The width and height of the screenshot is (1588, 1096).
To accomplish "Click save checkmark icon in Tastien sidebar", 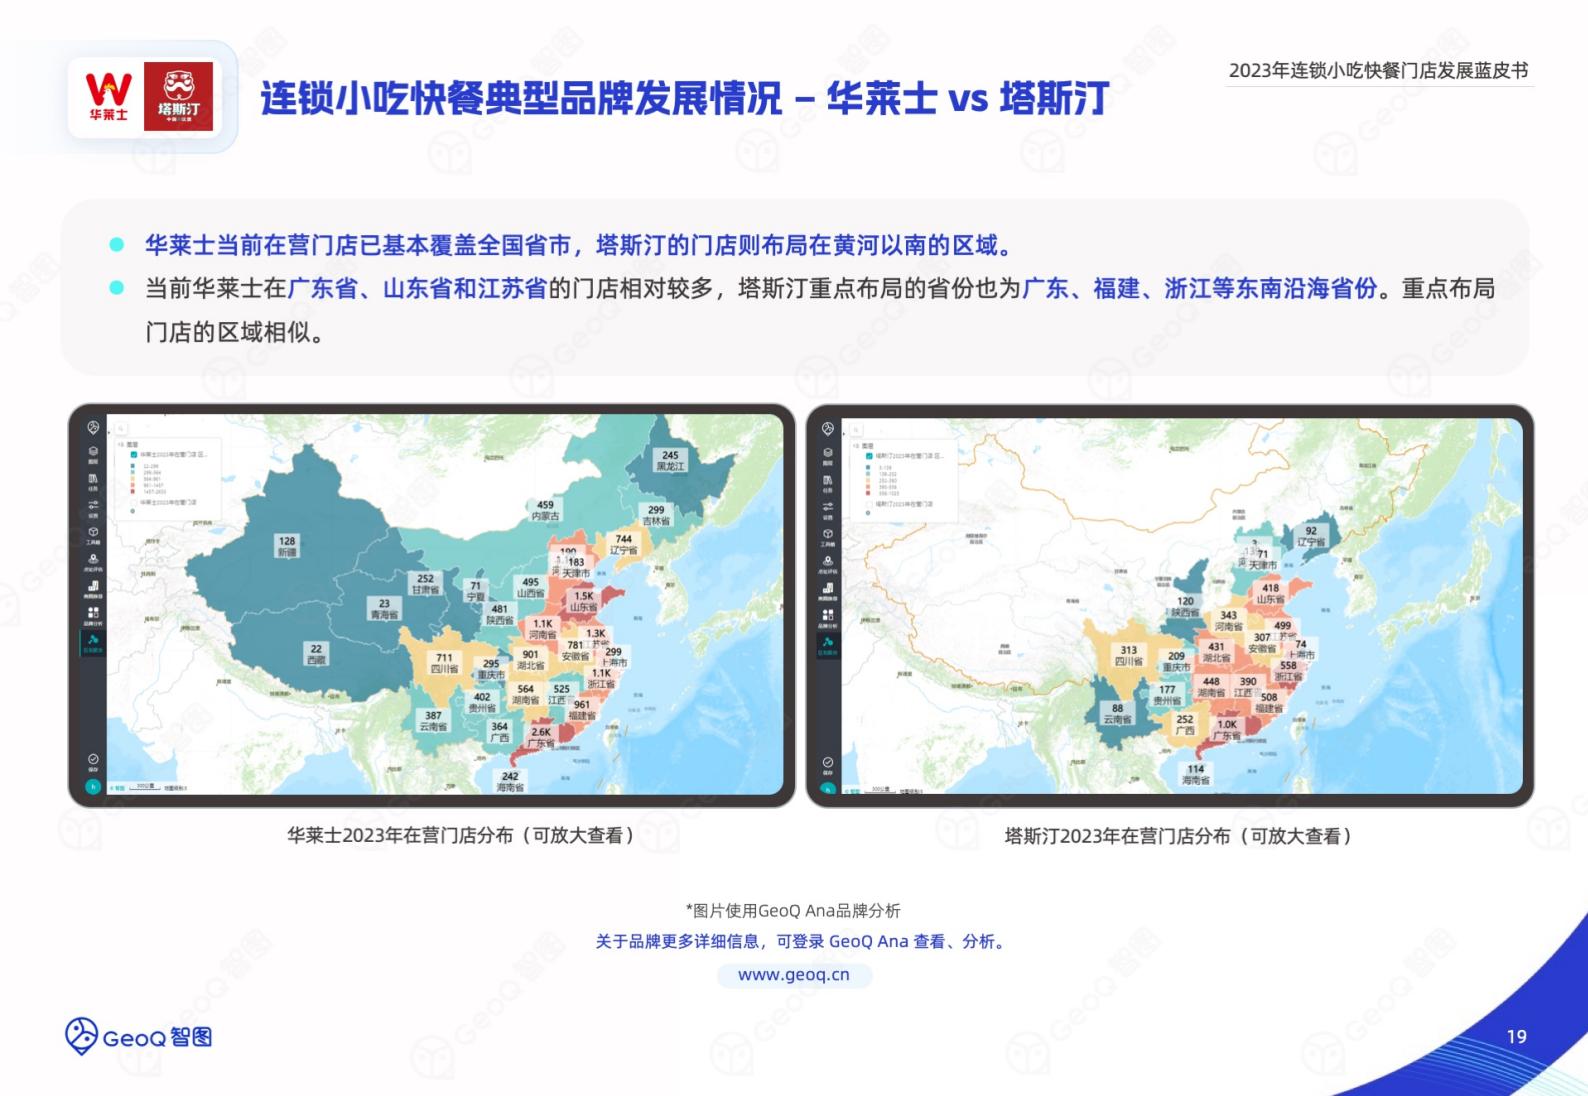I will point(828,762).
